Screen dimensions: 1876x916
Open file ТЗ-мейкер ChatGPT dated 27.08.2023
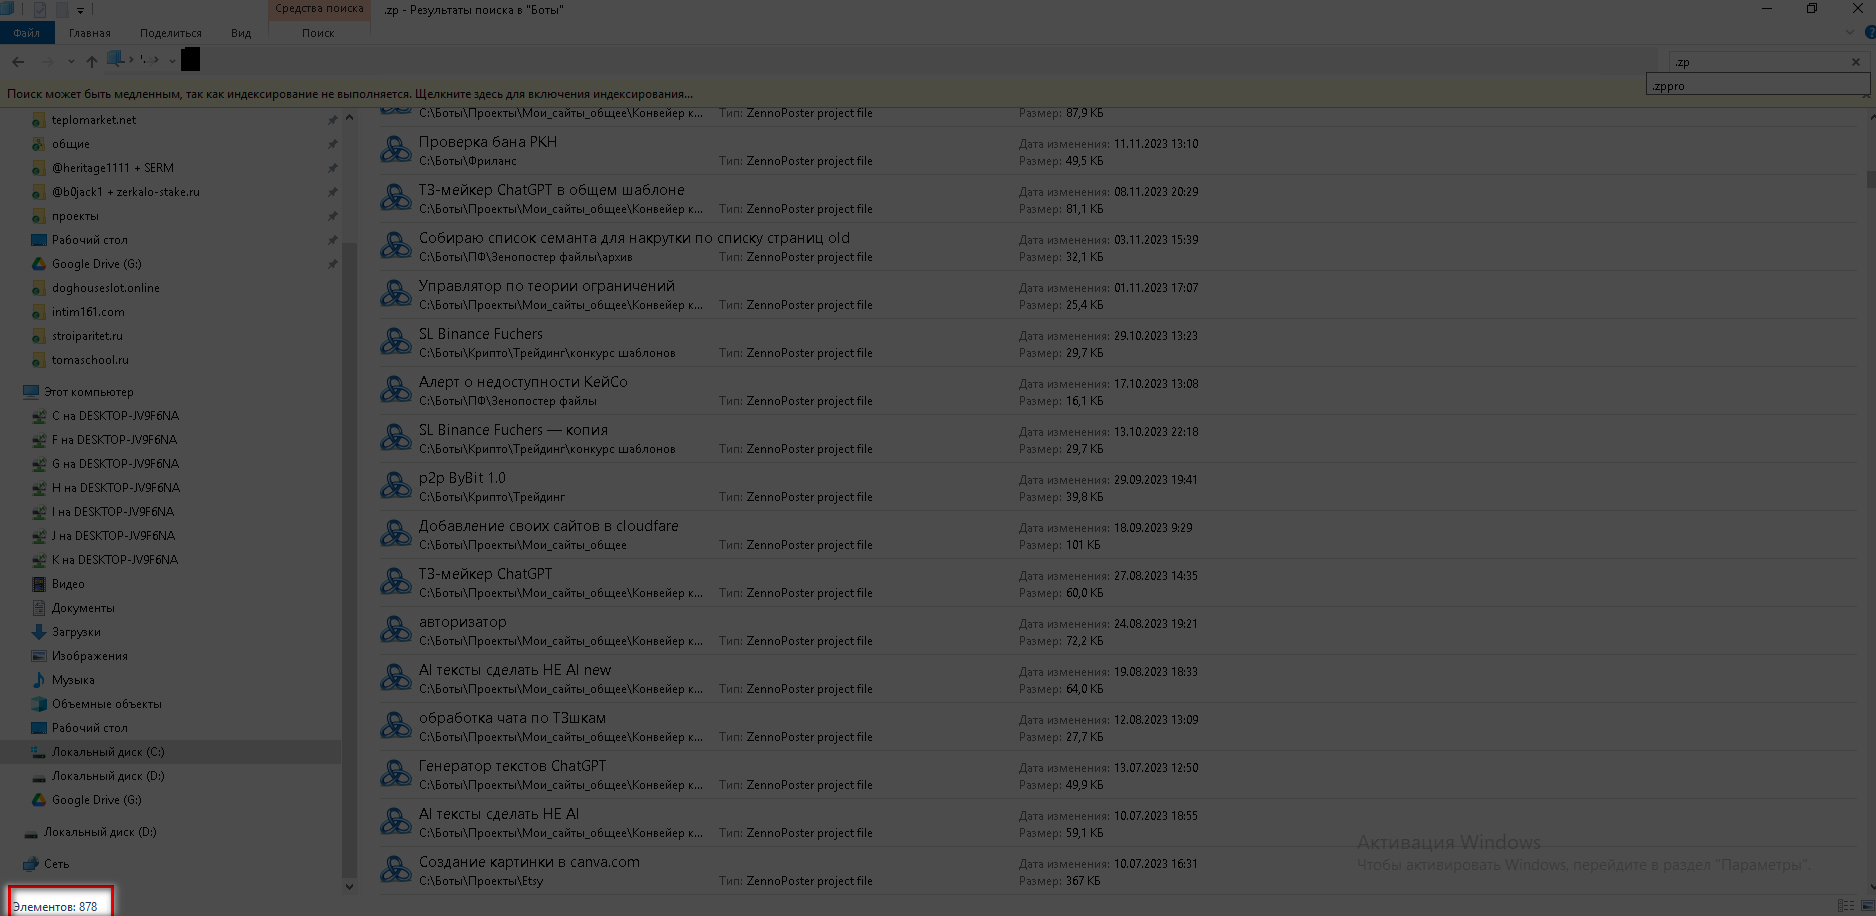click(485, 574)
